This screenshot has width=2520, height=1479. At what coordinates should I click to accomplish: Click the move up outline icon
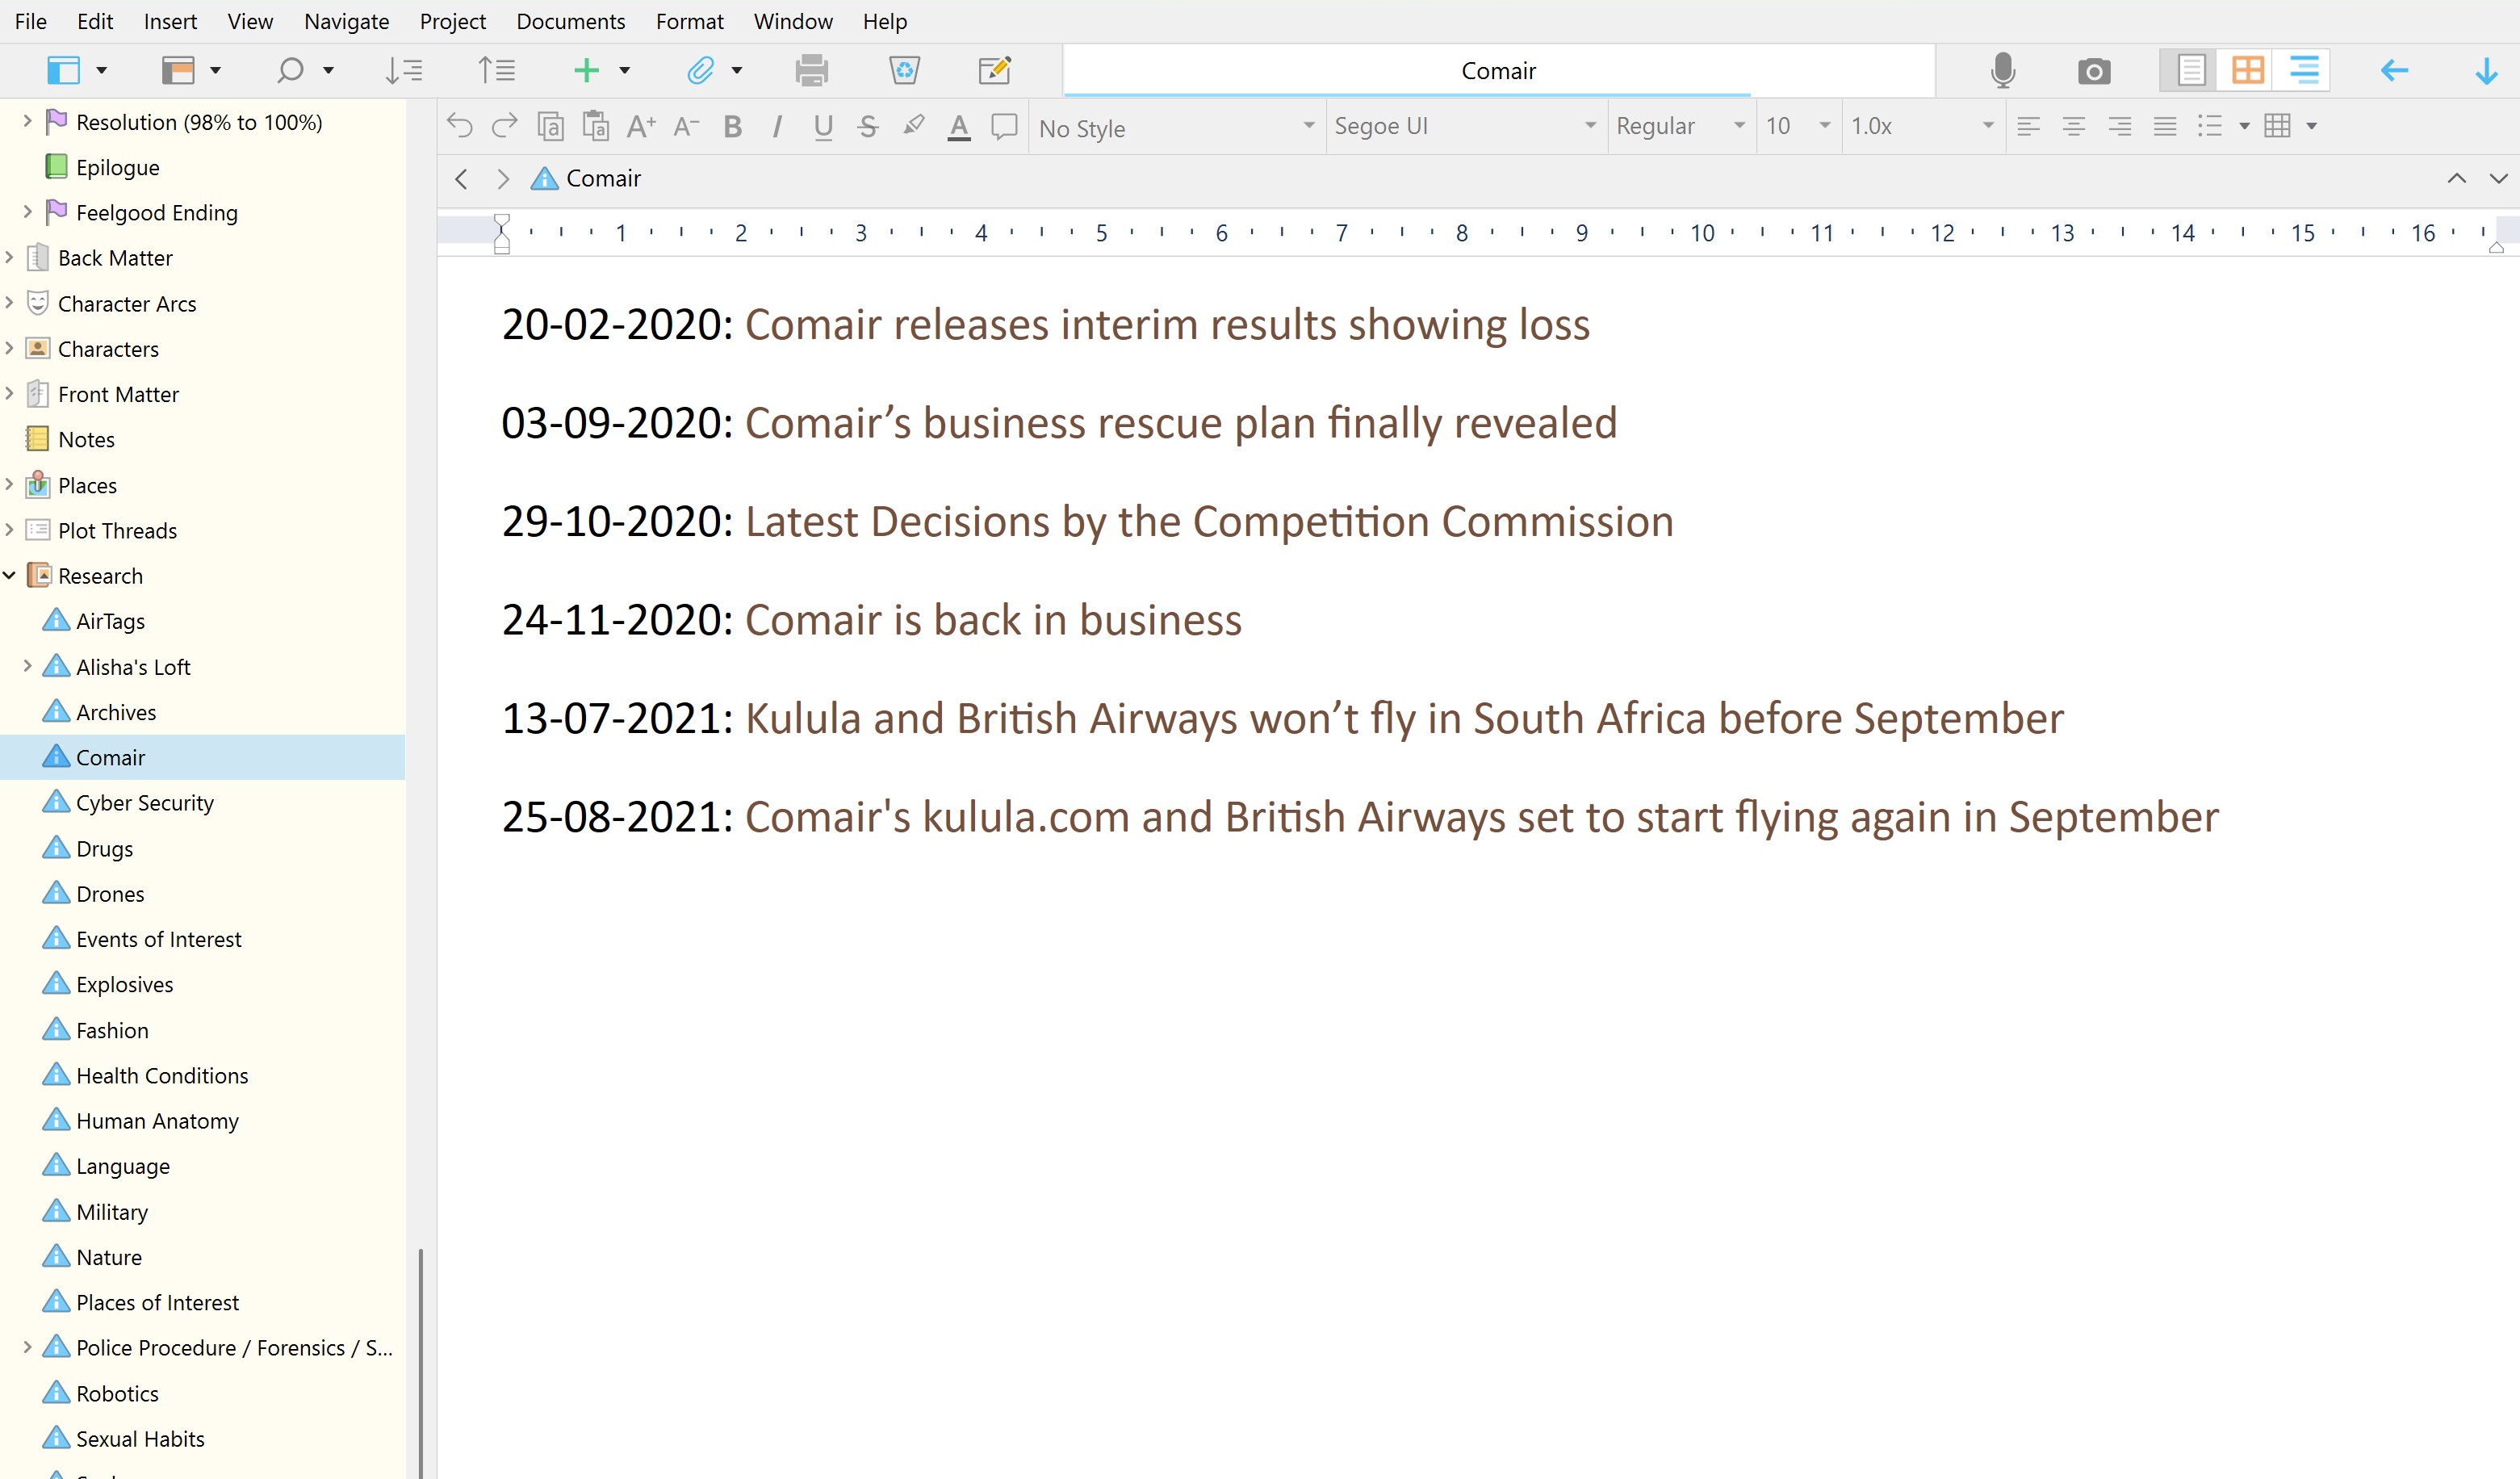(x=496, y=70)
